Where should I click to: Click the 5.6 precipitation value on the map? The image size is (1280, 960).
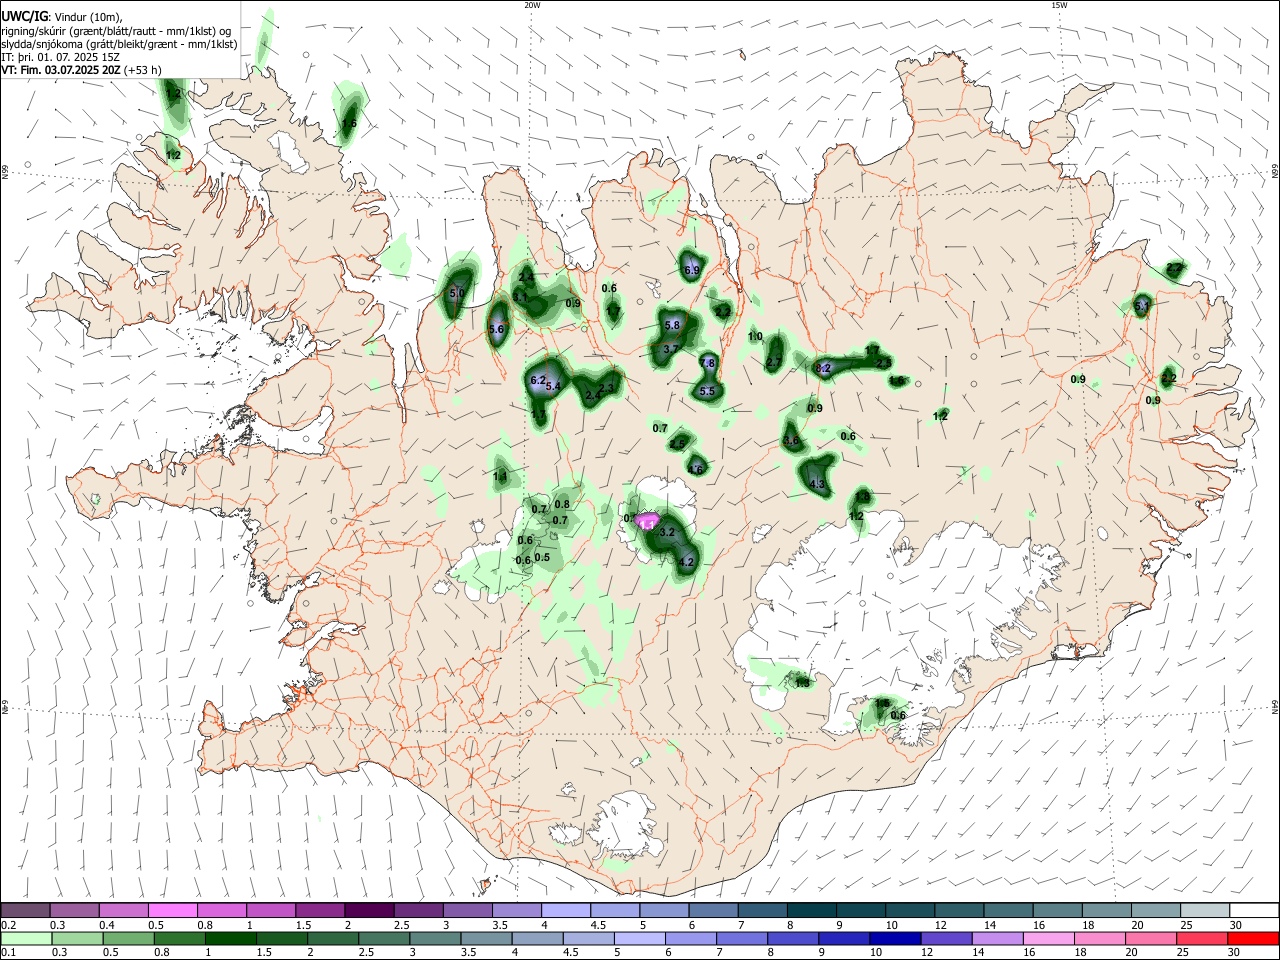[496, 329]
